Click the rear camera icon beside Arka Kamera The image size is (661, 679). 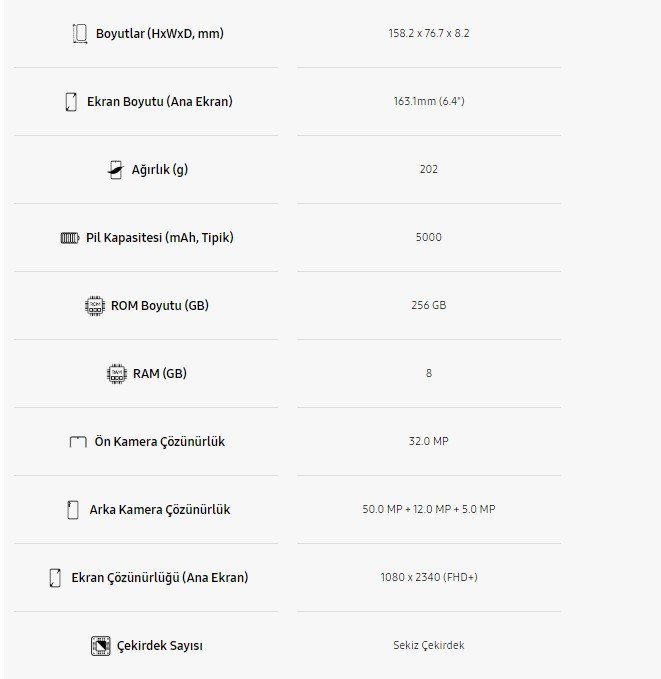pyautogui.click(x=73, y=510)
